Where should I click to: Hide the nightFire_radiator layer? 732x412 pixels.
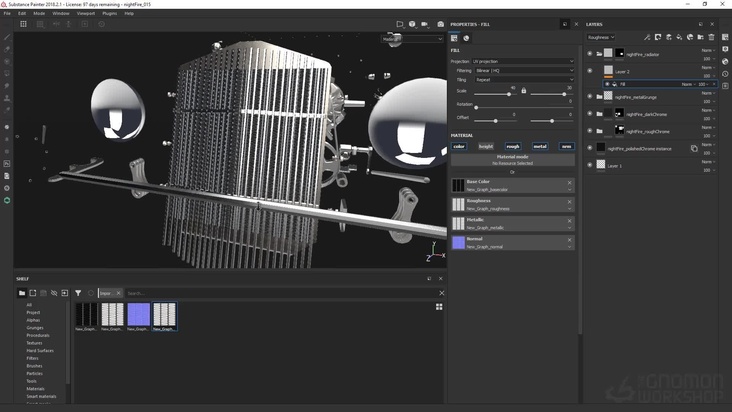point(589,54)
